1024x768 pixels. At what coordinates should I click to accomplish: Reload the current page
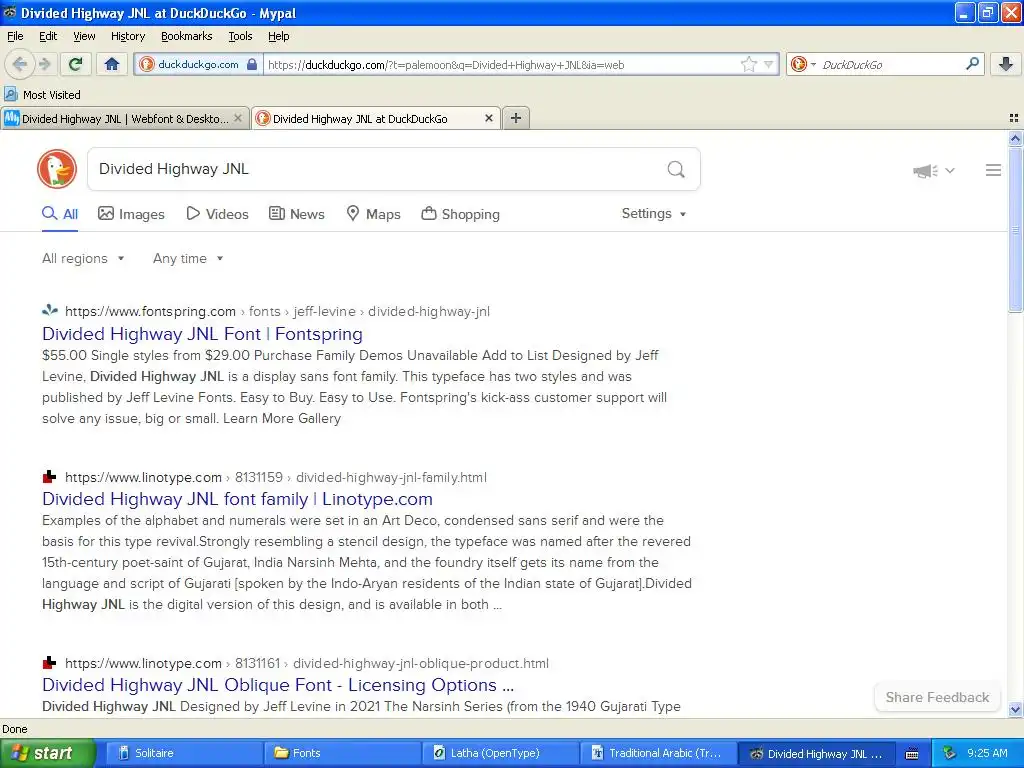pos(76,64)
